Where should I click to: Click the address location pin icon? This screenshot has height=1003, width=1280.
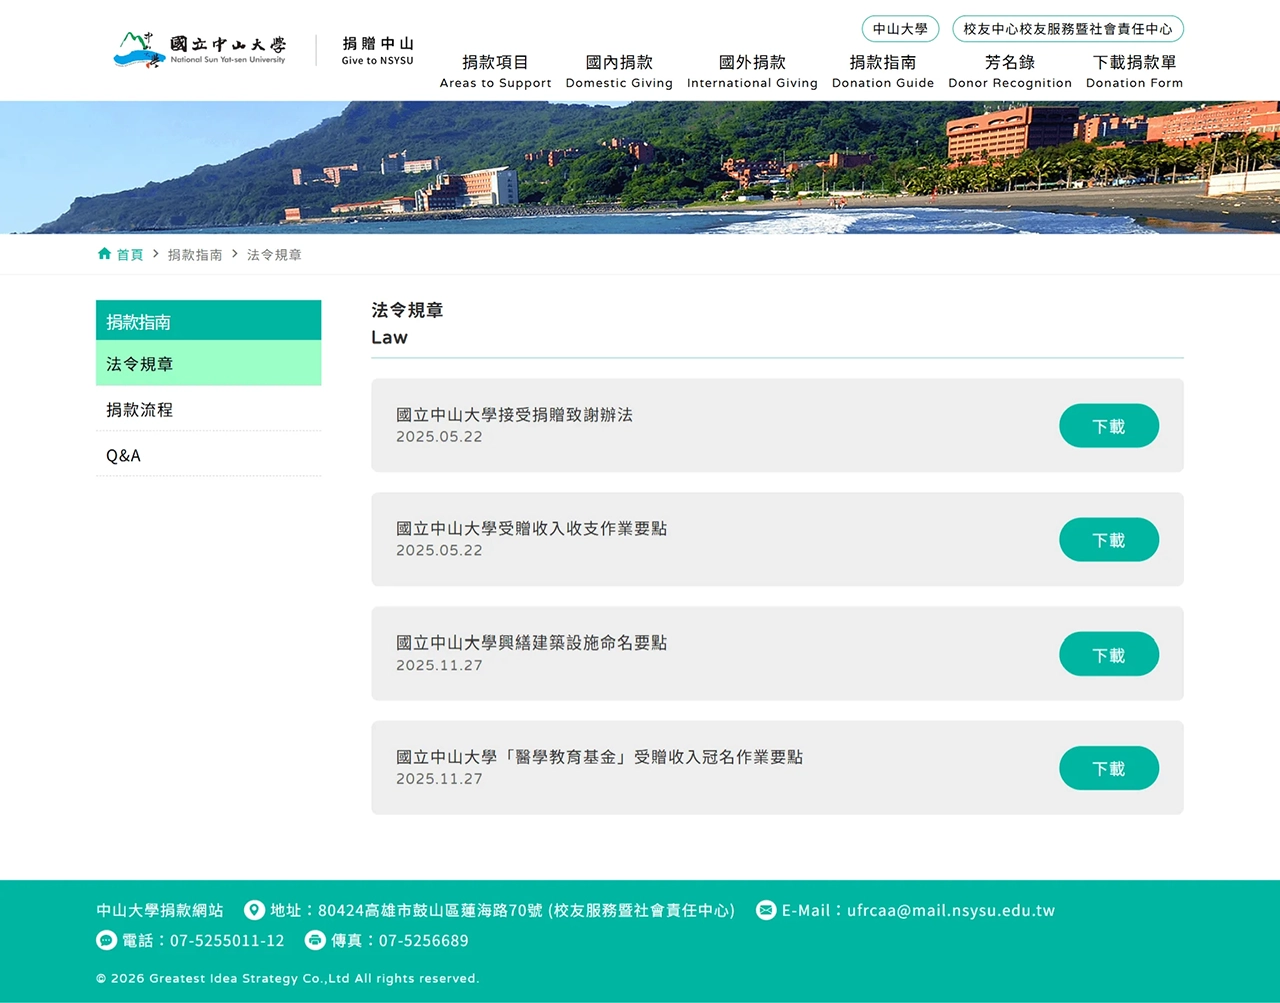tap(254, 910)
